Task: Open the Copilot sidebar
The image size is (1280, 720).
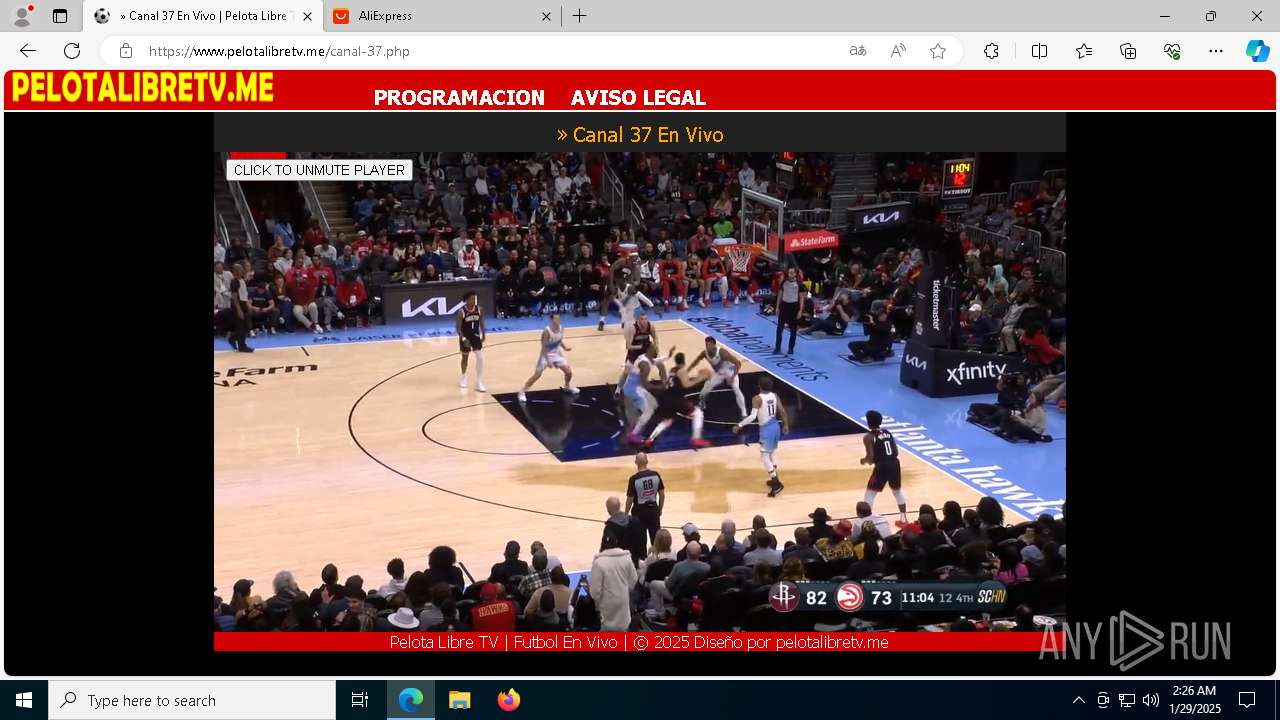Action: pos(1258,51)
